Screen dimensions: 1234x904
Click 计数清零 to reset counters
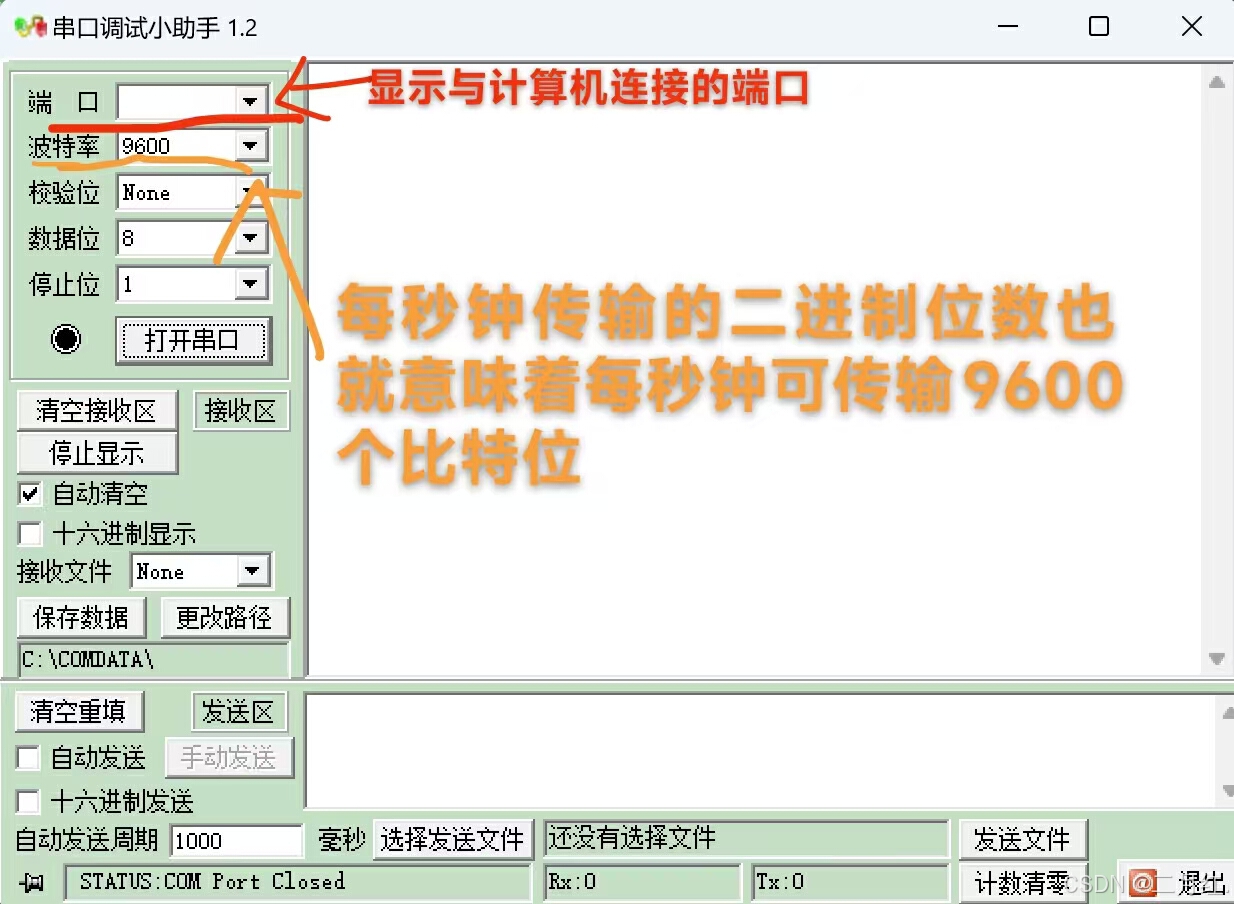pyautogui.click(x=1023, y=882)
